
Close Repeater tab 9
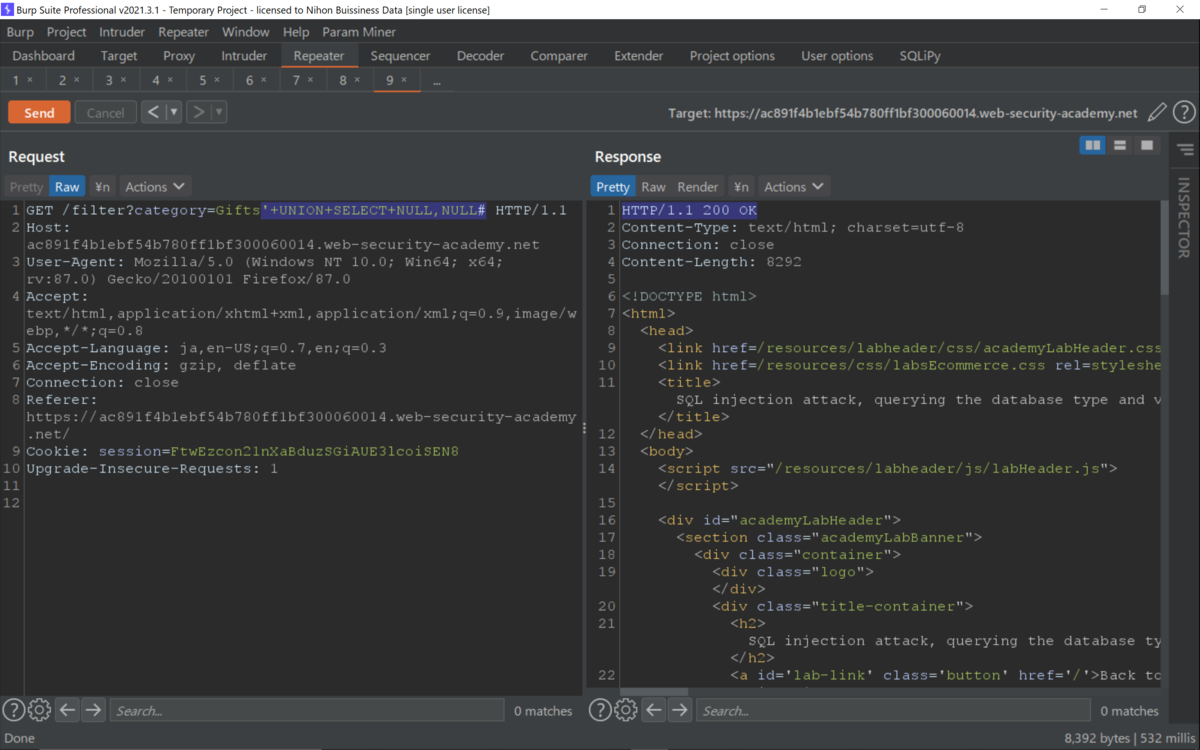(x=404, y=80)
